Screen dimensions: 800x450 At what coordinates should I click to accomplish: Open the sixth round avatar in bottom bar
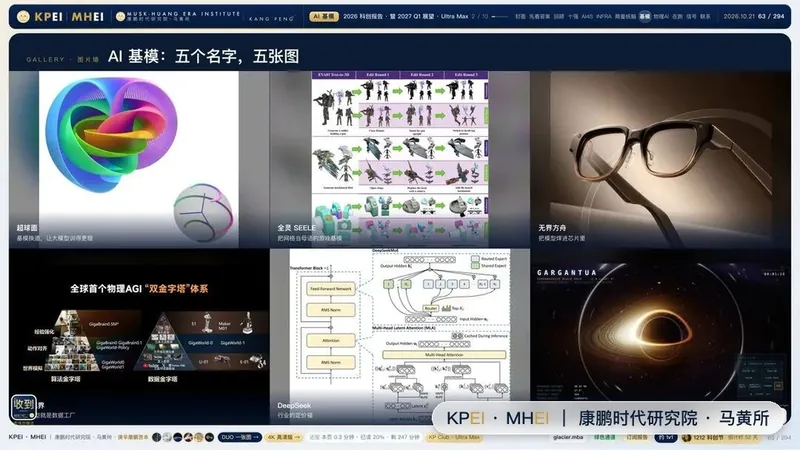click(209, 437)
